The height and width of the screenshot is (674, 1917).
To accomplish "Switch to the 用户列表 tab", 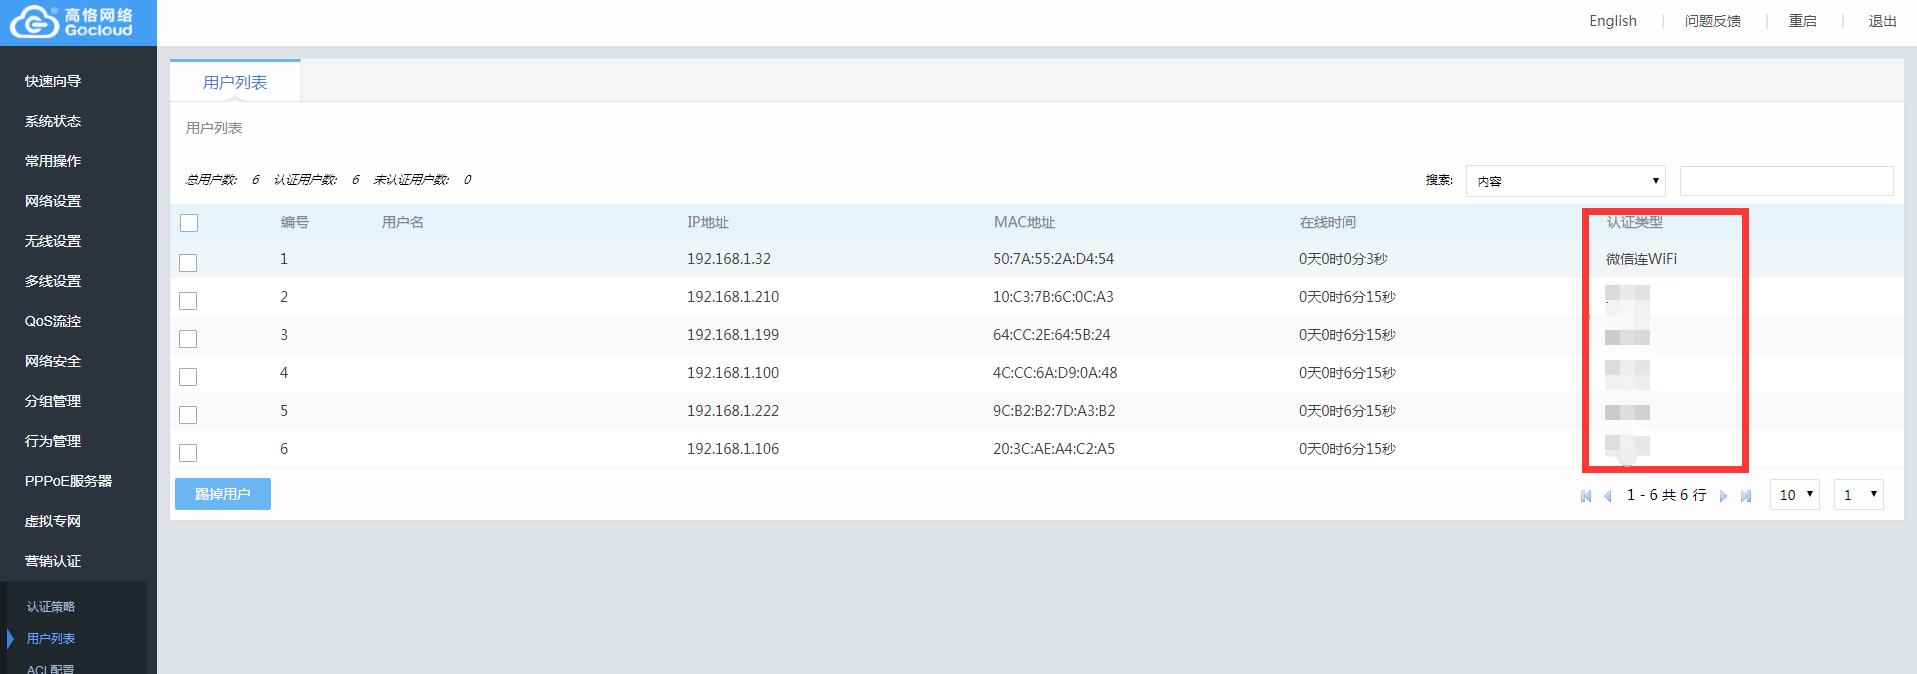I will tap(235, 82).
